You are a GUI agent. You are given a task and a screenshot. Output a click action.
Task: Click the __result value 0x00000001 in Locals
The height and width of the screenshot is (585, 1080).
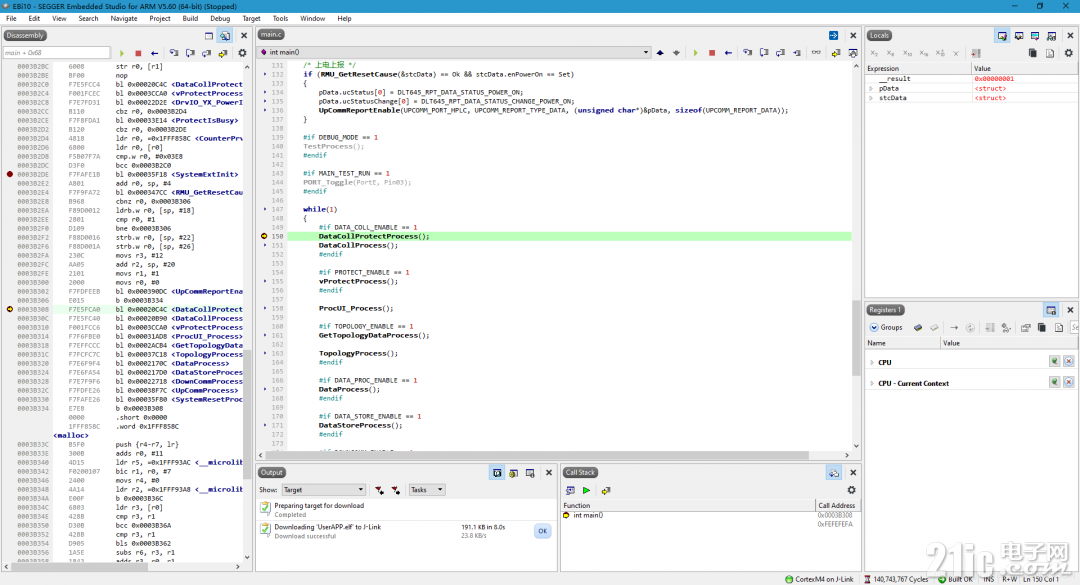point(993,79)
